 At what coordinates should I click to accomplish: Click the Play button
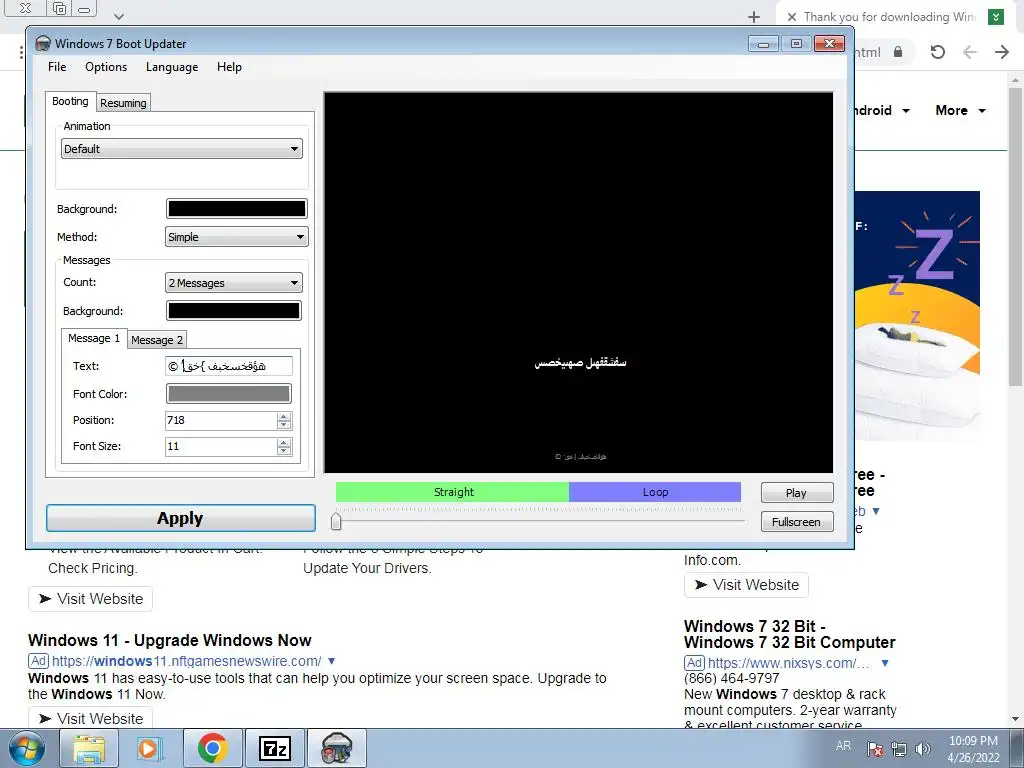pos(797,492)
